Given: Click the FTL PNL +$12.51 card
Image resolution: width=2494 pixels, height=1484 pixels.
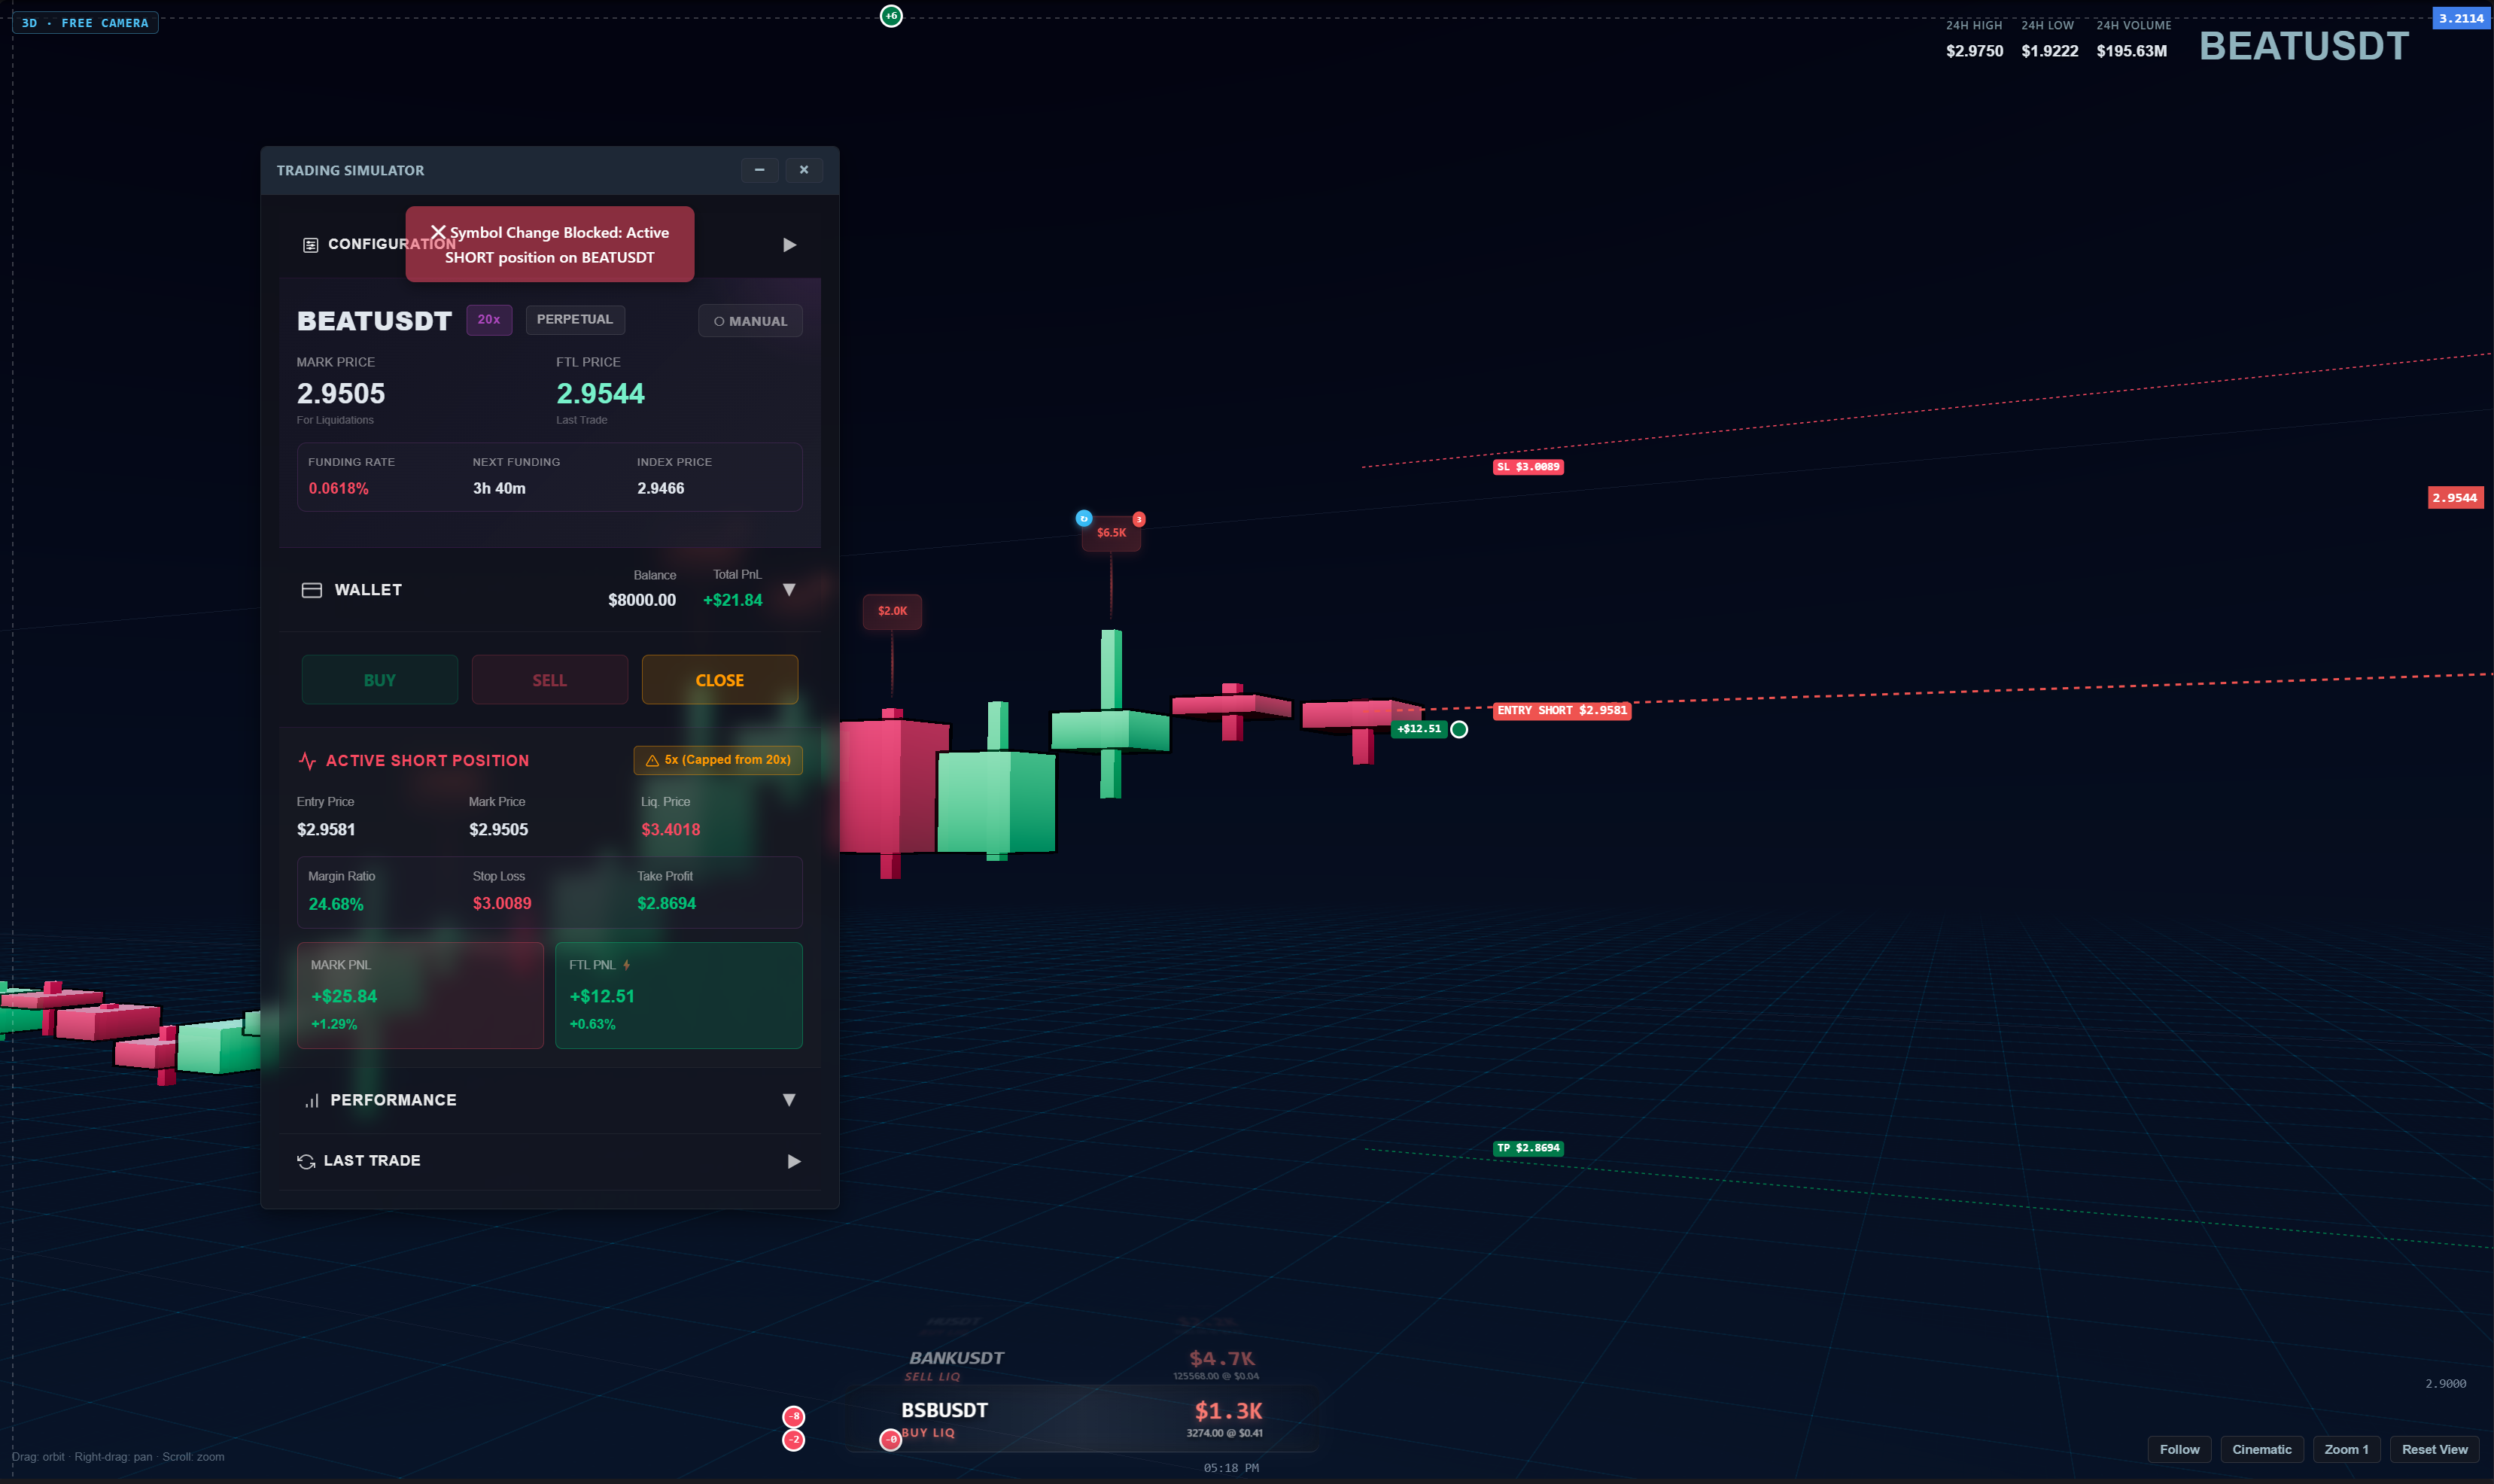Looking at the screenshot, I should click(679, 995).
